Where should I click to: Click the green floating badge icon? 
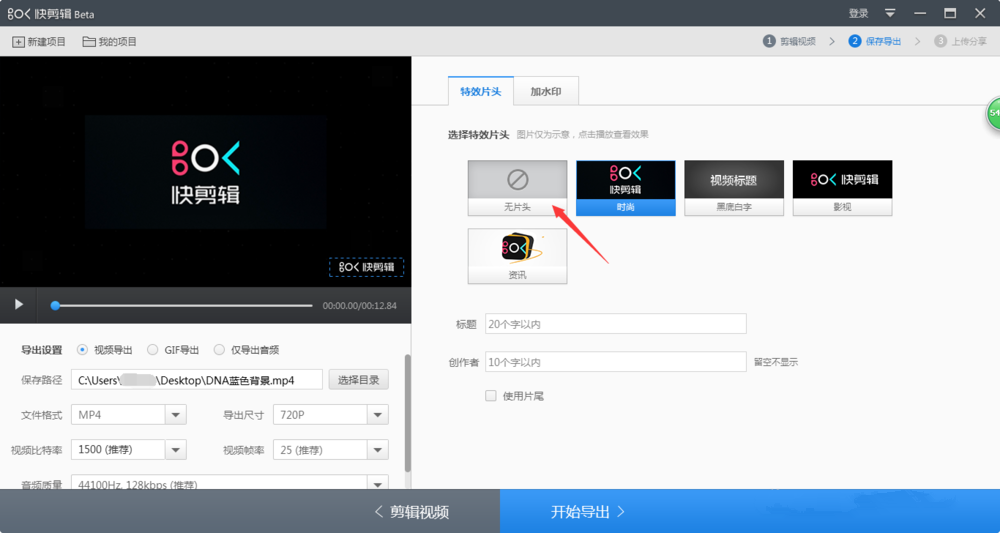tap(994, 114)
